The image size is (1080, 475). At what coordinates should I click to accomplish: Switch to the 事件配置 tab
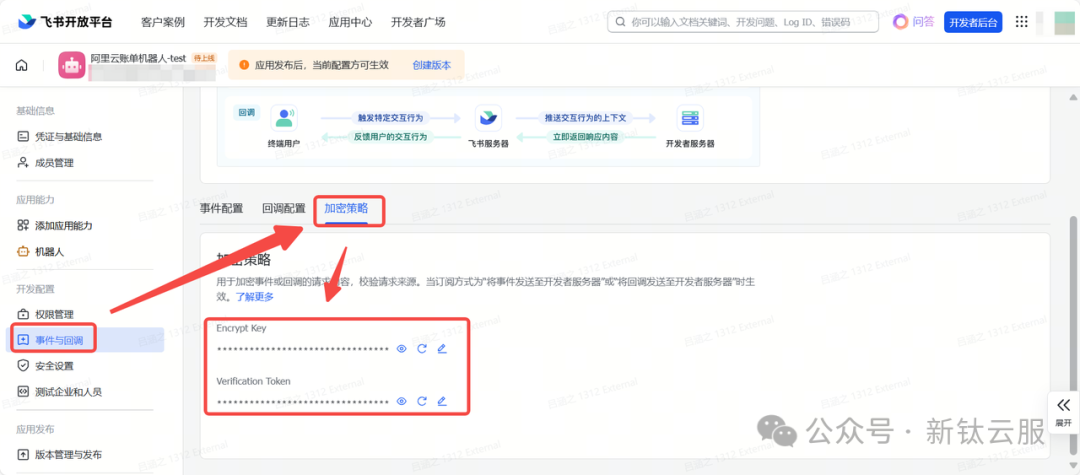pyautogui.click(x=222, y=208)
